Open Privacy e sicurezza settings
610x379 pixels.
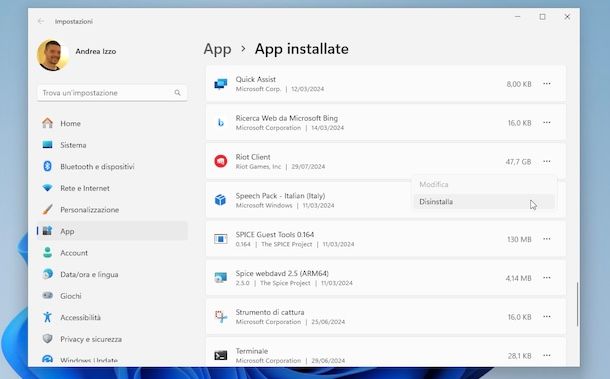click(112, 339)
